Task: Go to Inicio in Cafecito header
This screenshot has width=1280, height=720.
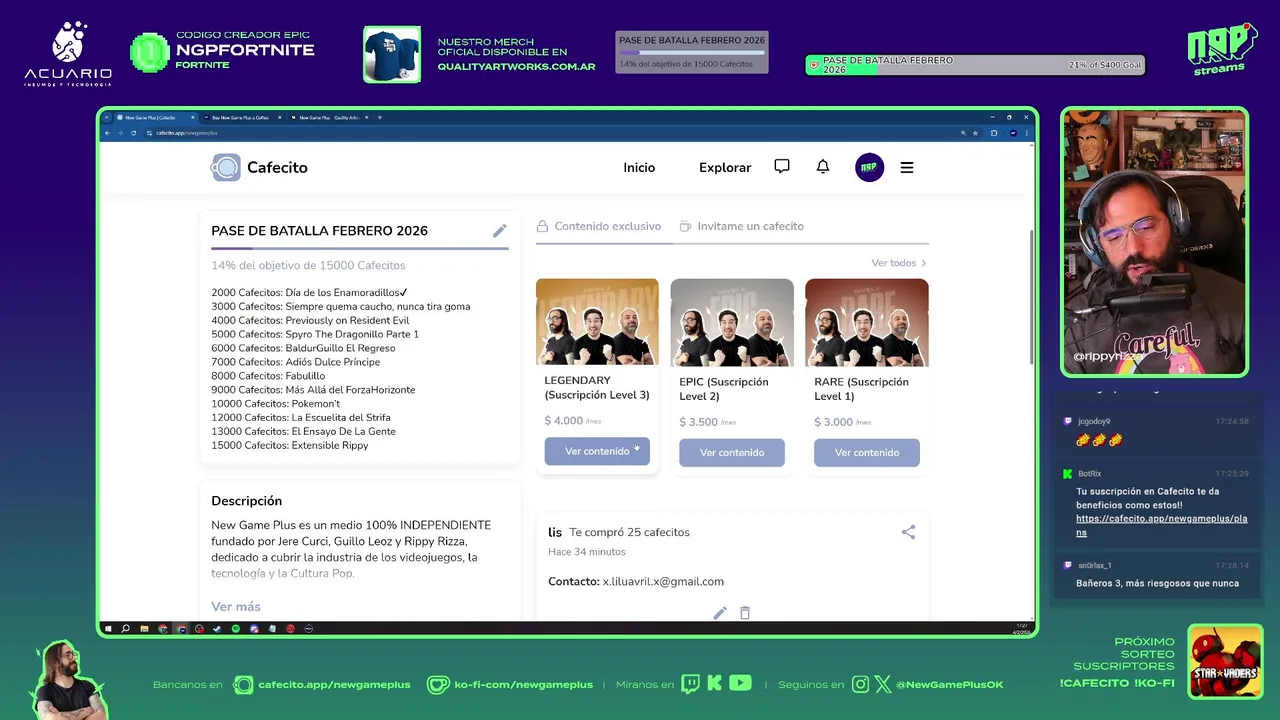Action: point(639,167)
